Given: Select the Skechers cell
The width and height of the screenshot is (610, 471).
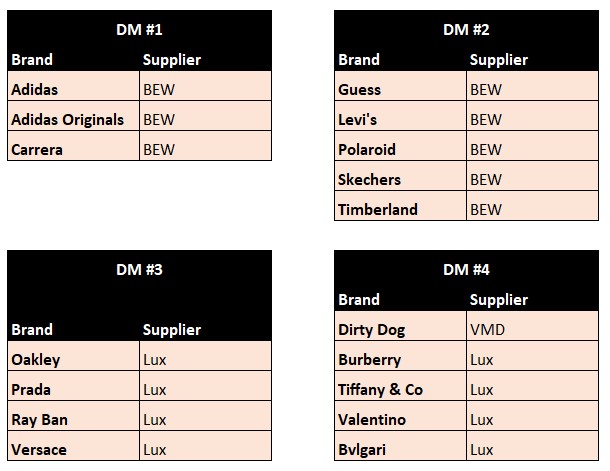Looking at the screenshot, I should 400,179.
